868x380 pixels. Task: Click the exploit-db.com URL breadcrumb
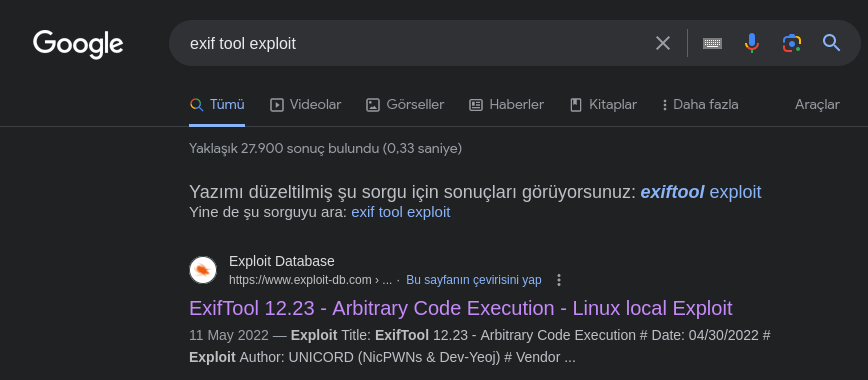pyautogui.click(x=311, y=280)
